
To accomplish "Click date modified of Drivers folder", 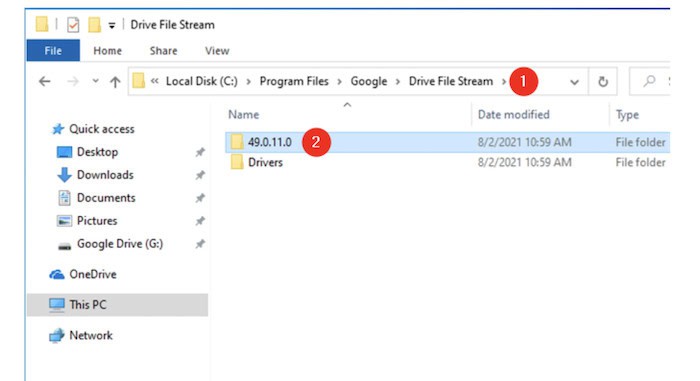I will click(525, 162).
